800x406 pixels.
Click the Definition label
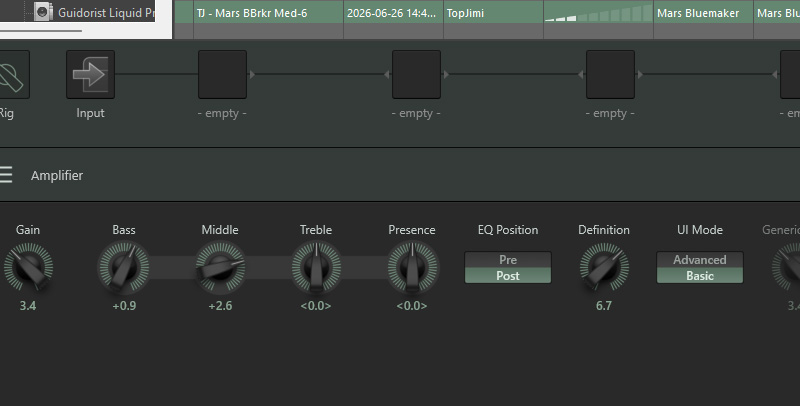(604, 230)
